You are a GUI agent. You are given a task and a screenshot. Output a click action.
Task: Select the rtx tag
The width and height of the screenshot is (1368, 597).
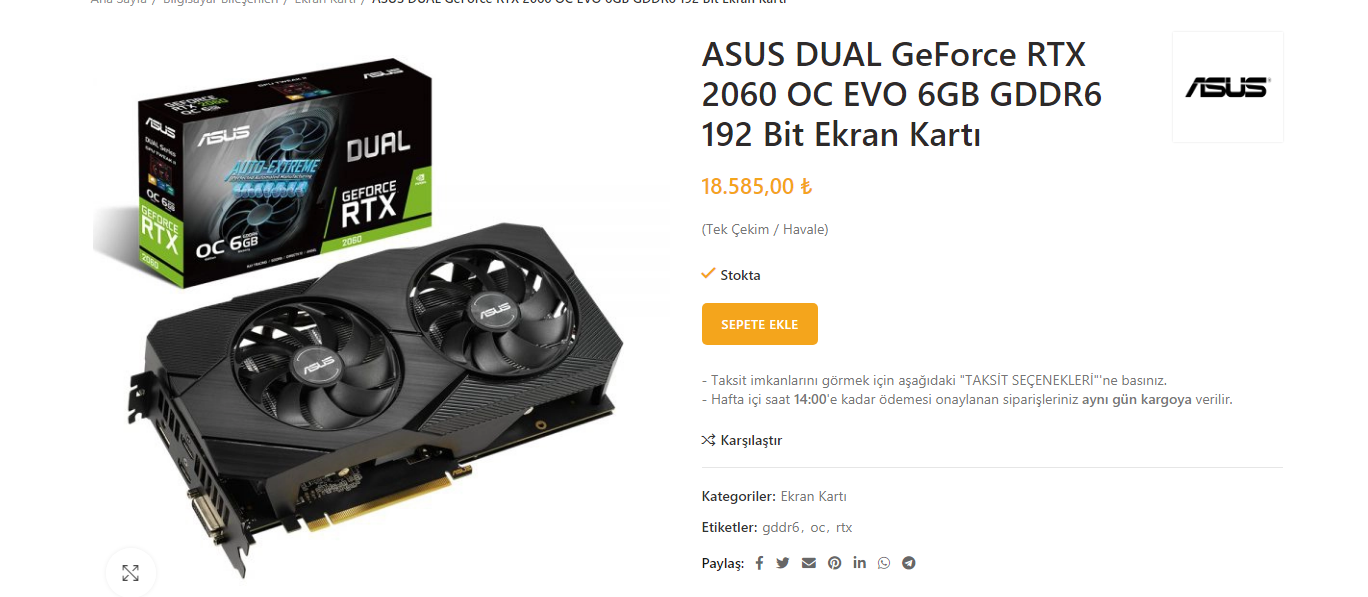(844, 527)
